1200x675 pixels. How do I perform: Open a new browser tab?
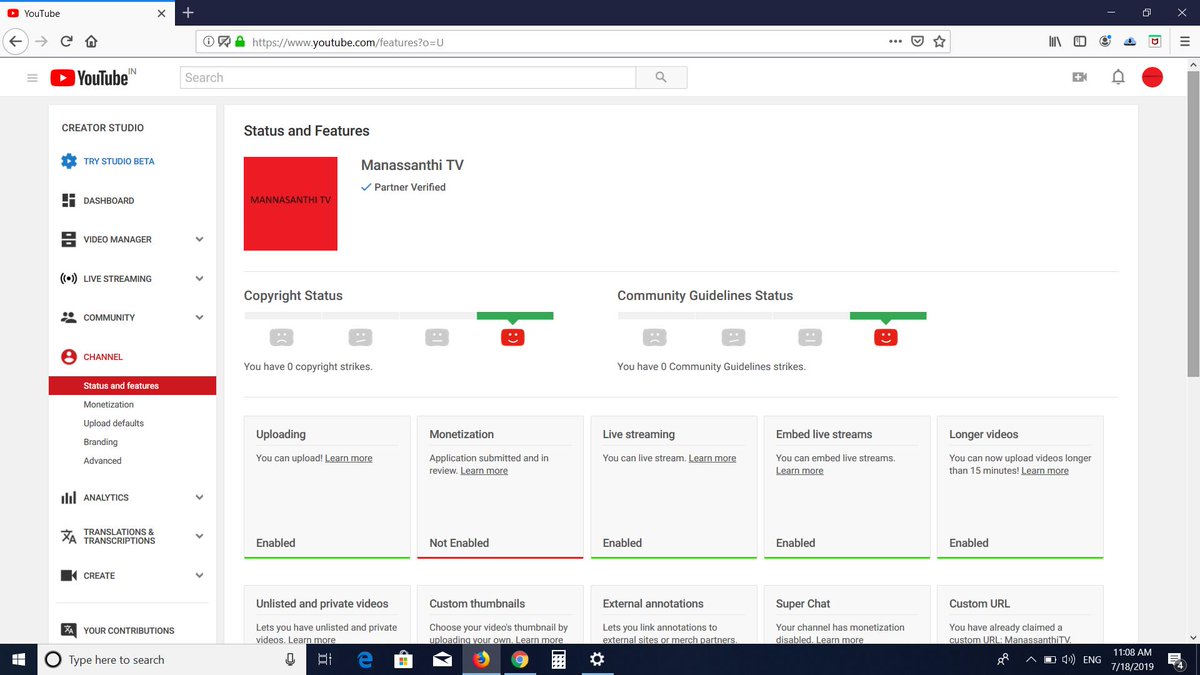coord(188,13)
